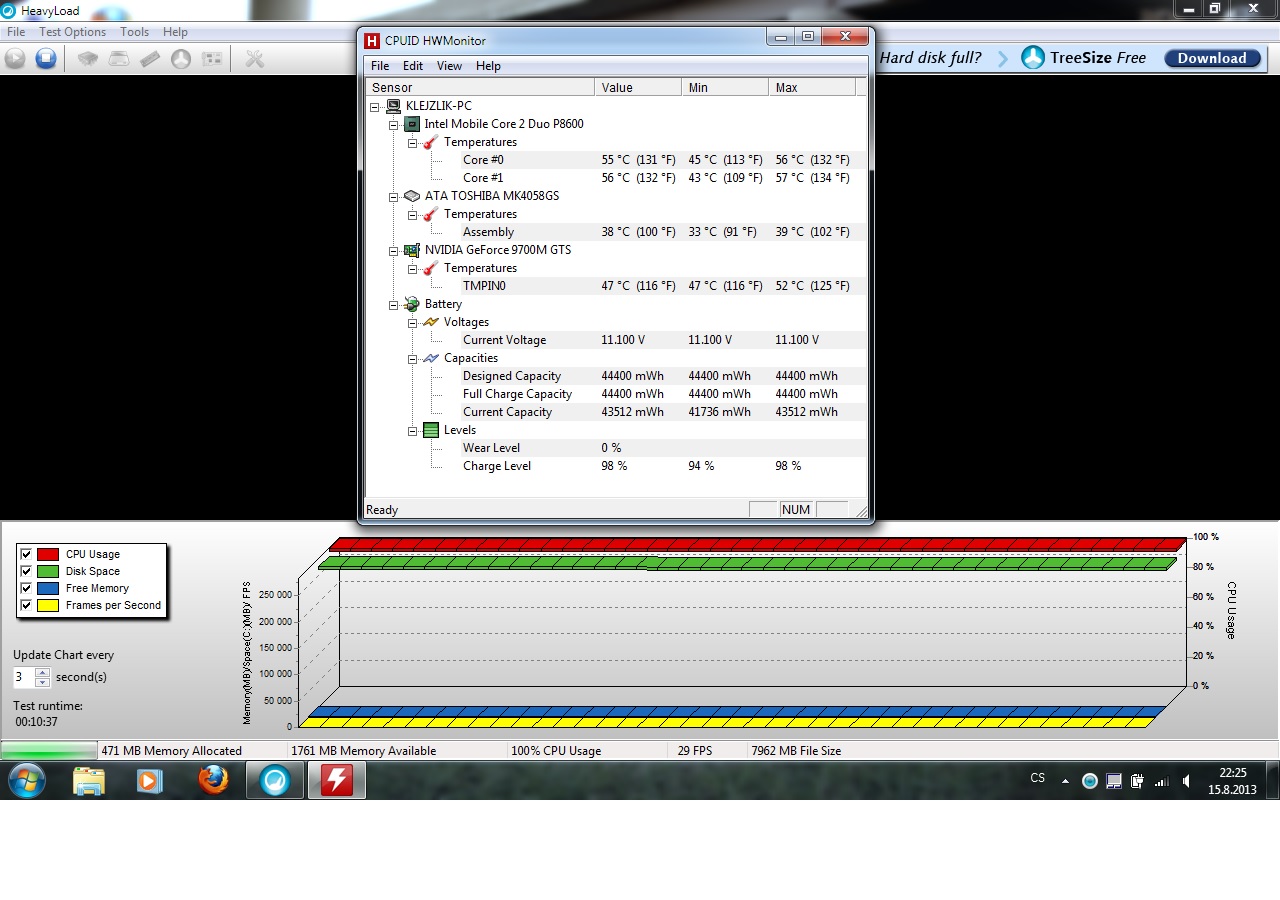Collapse the Capacities node

coord(412,358)
